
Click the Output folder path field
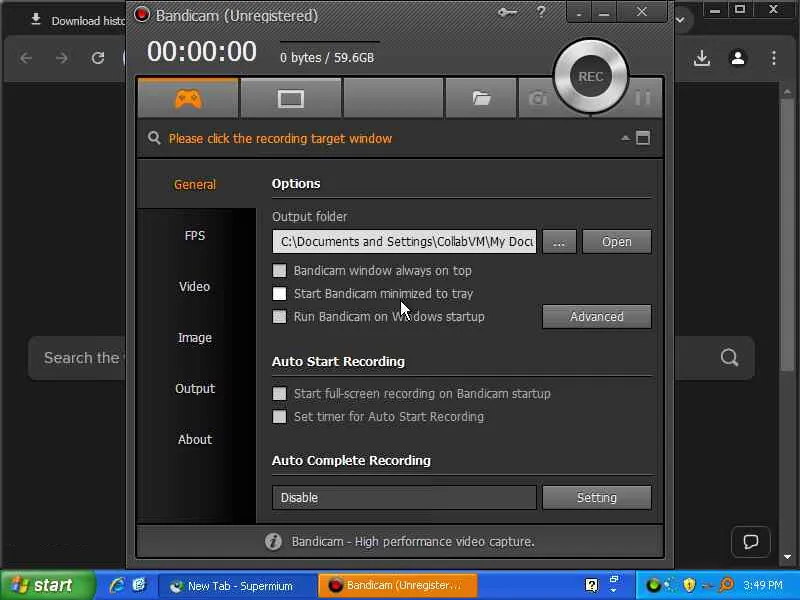pos(405,241)
